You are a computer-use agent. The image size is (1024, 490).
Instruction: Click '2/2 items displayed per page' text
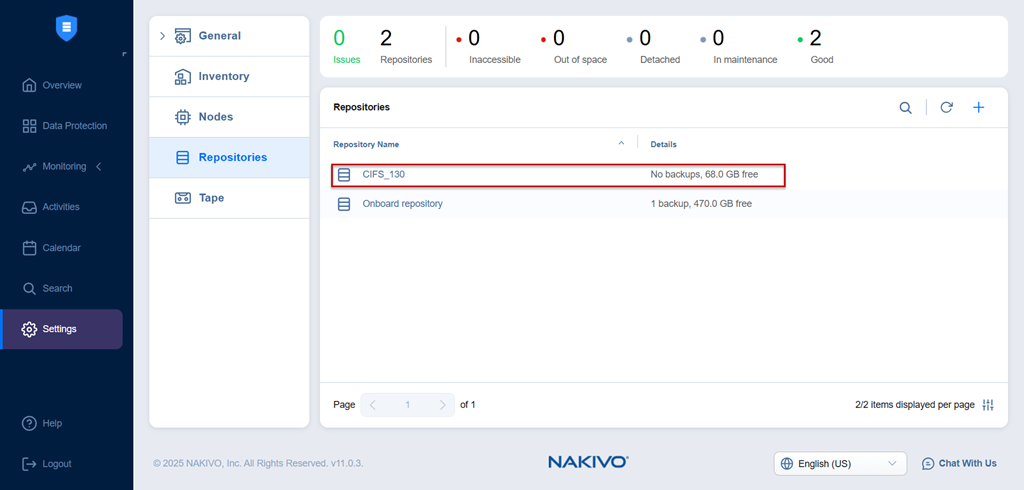pyautogui.click(x=914, y=405)
